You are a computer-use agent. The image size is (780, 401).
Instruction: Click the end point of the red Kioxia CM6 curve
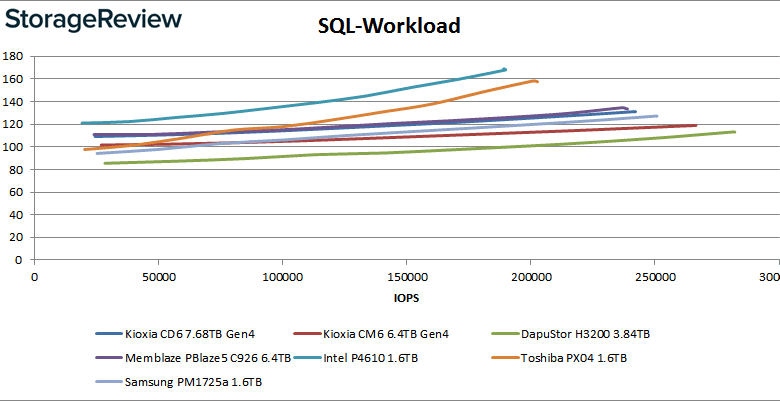point(695,125)
